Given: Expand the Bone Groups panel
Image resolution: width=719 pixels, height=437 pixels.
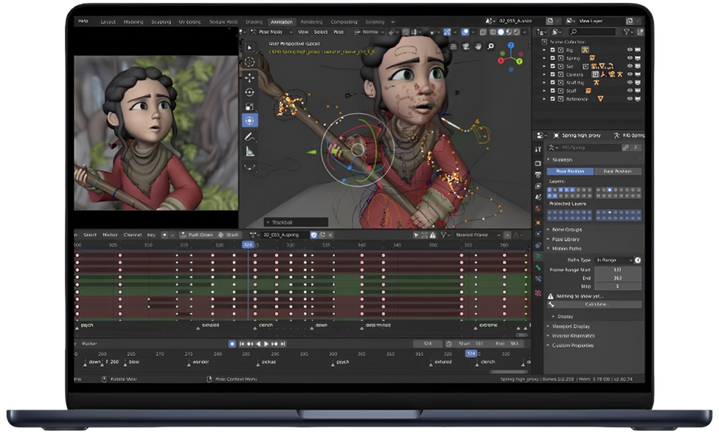Looking at the screenshot, I should point(567,229).
